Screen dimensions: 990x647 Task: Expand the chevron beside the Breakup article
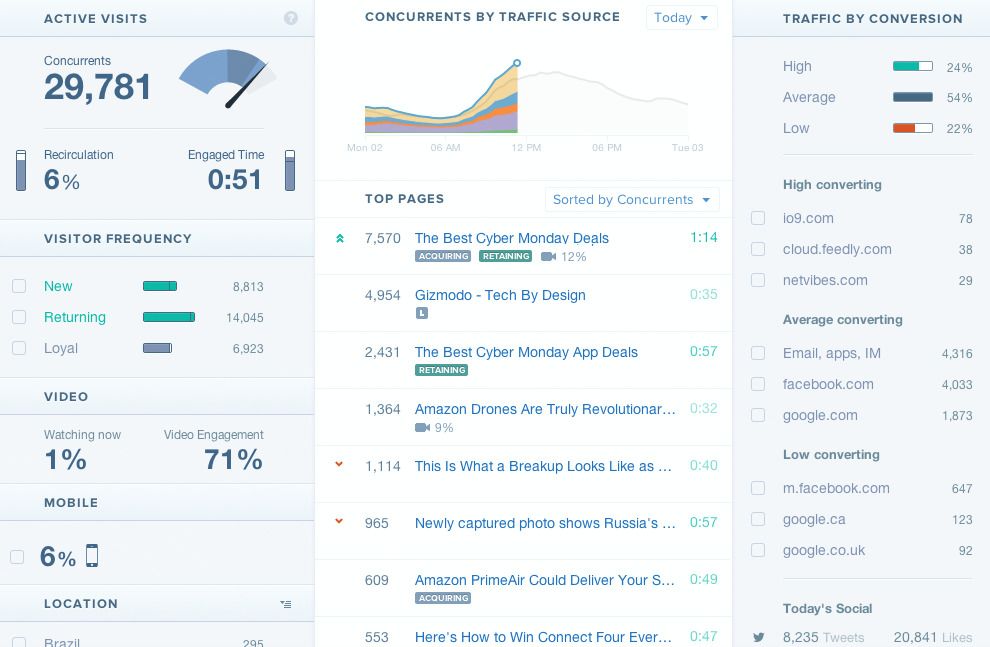339,464
